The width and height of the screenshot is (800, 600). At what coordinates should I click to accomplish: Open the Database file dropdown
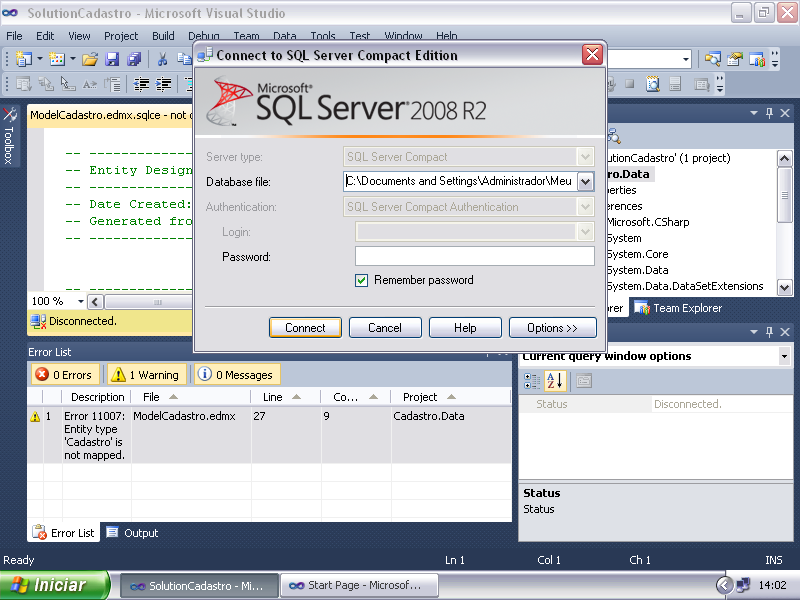tap(586, 182)
